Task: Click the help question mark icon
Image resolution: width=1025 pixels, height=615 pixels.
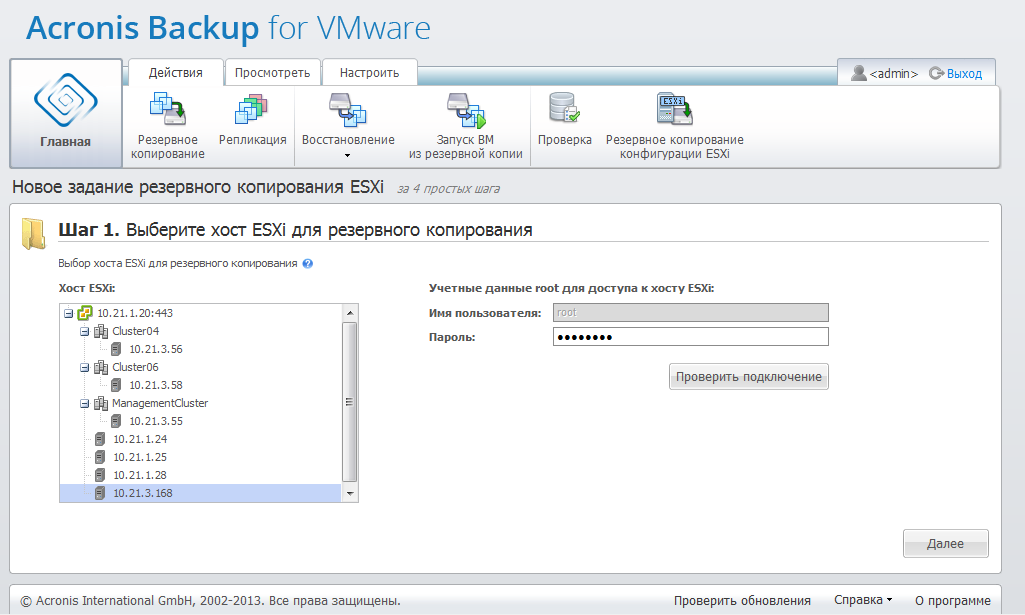Action: [308, 264]
